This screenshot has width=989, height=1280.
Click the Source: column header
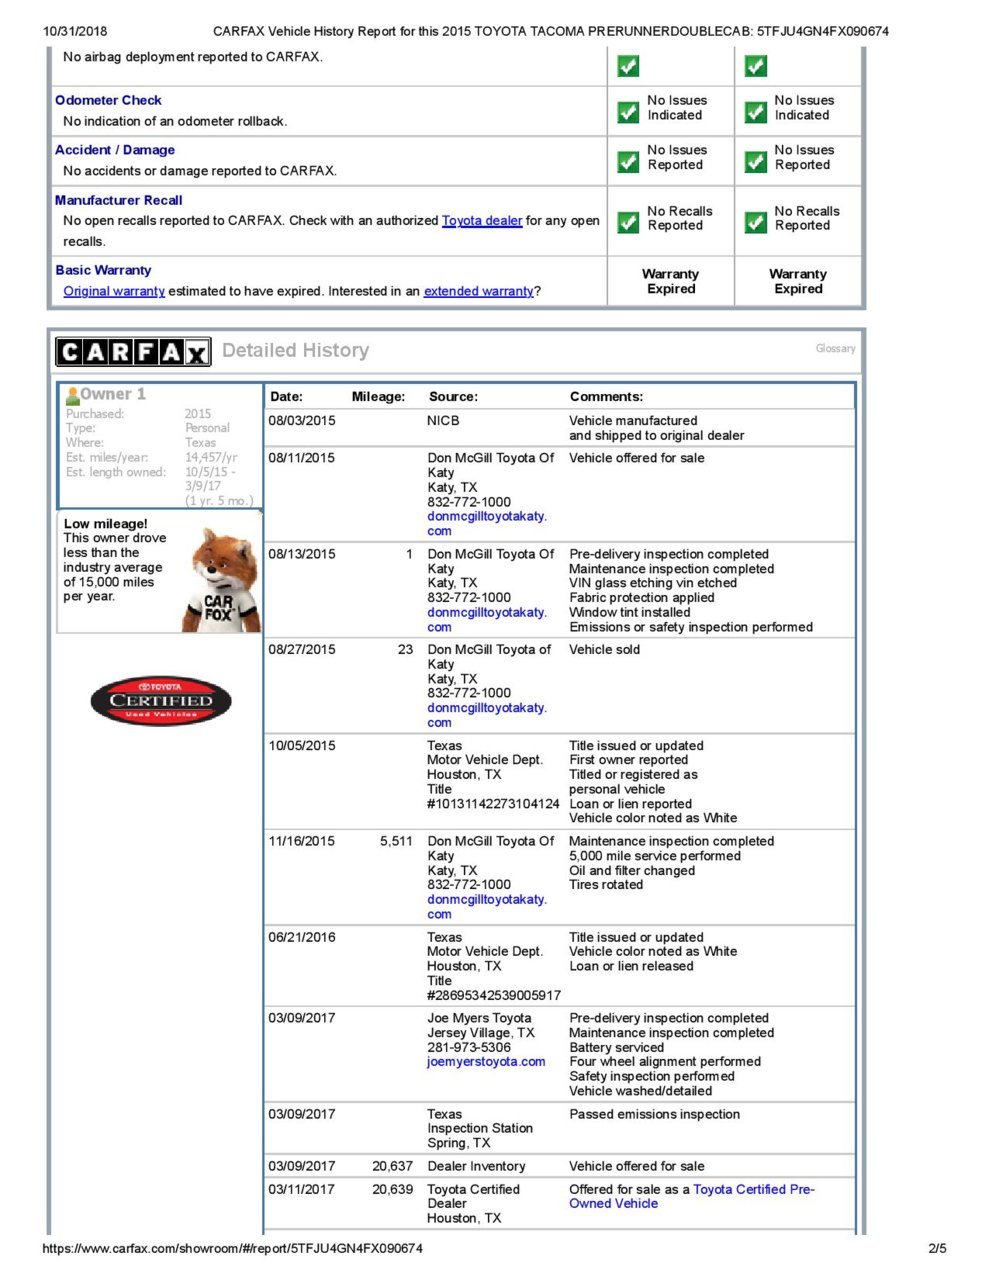point(453,397)
